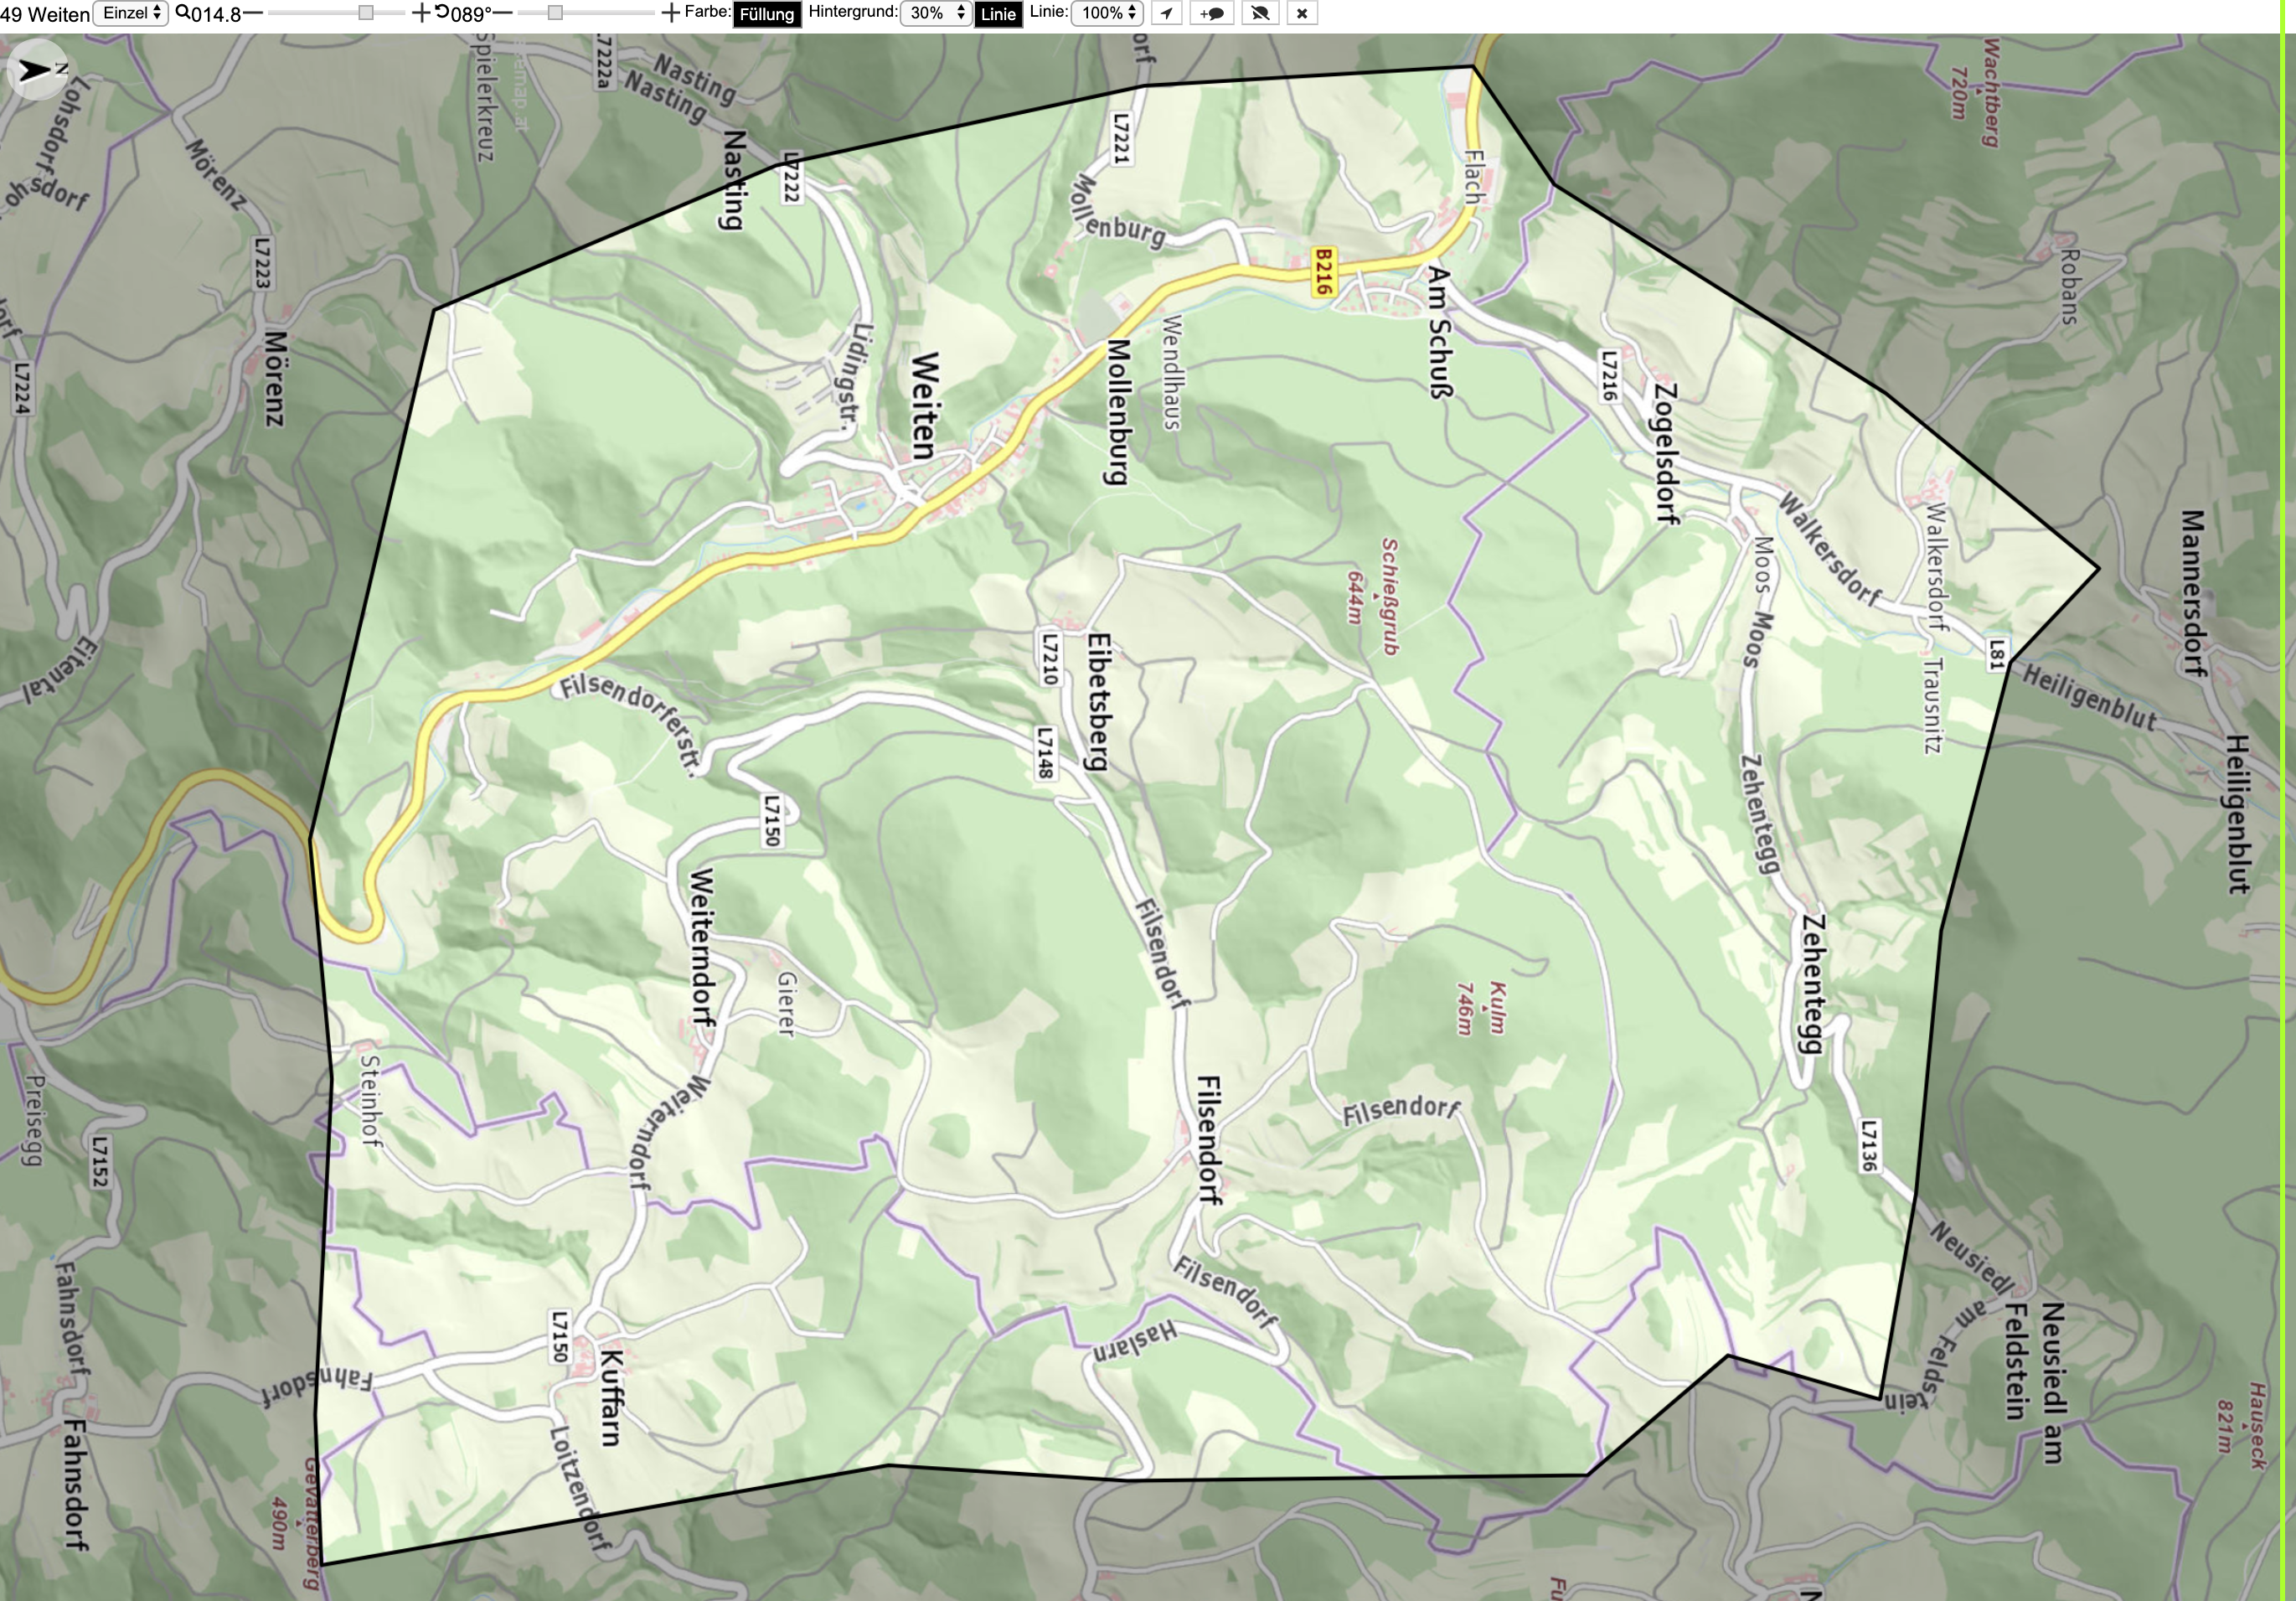Click the 49 Weiten title text
This screenshot has width=2296, height=1601.
tap(45, 14)
